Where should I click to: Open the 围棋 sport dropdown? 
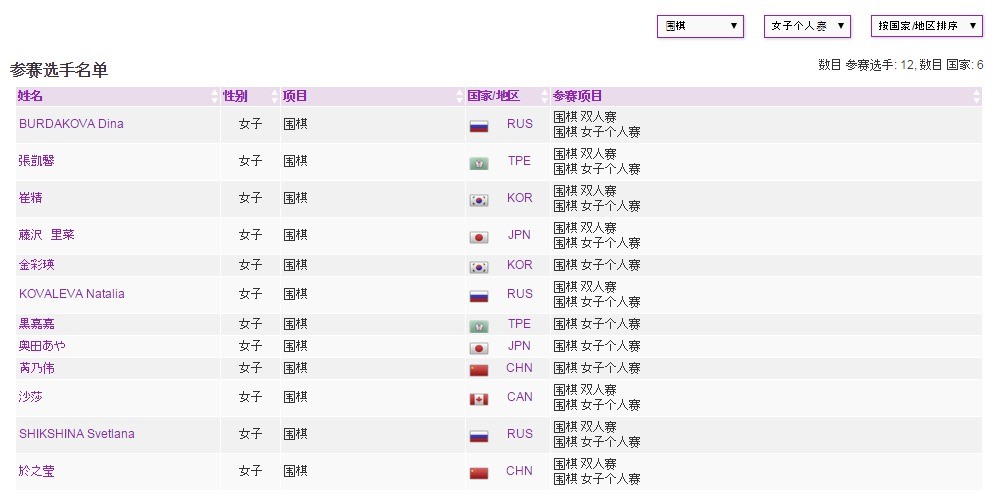coord(700,26)
